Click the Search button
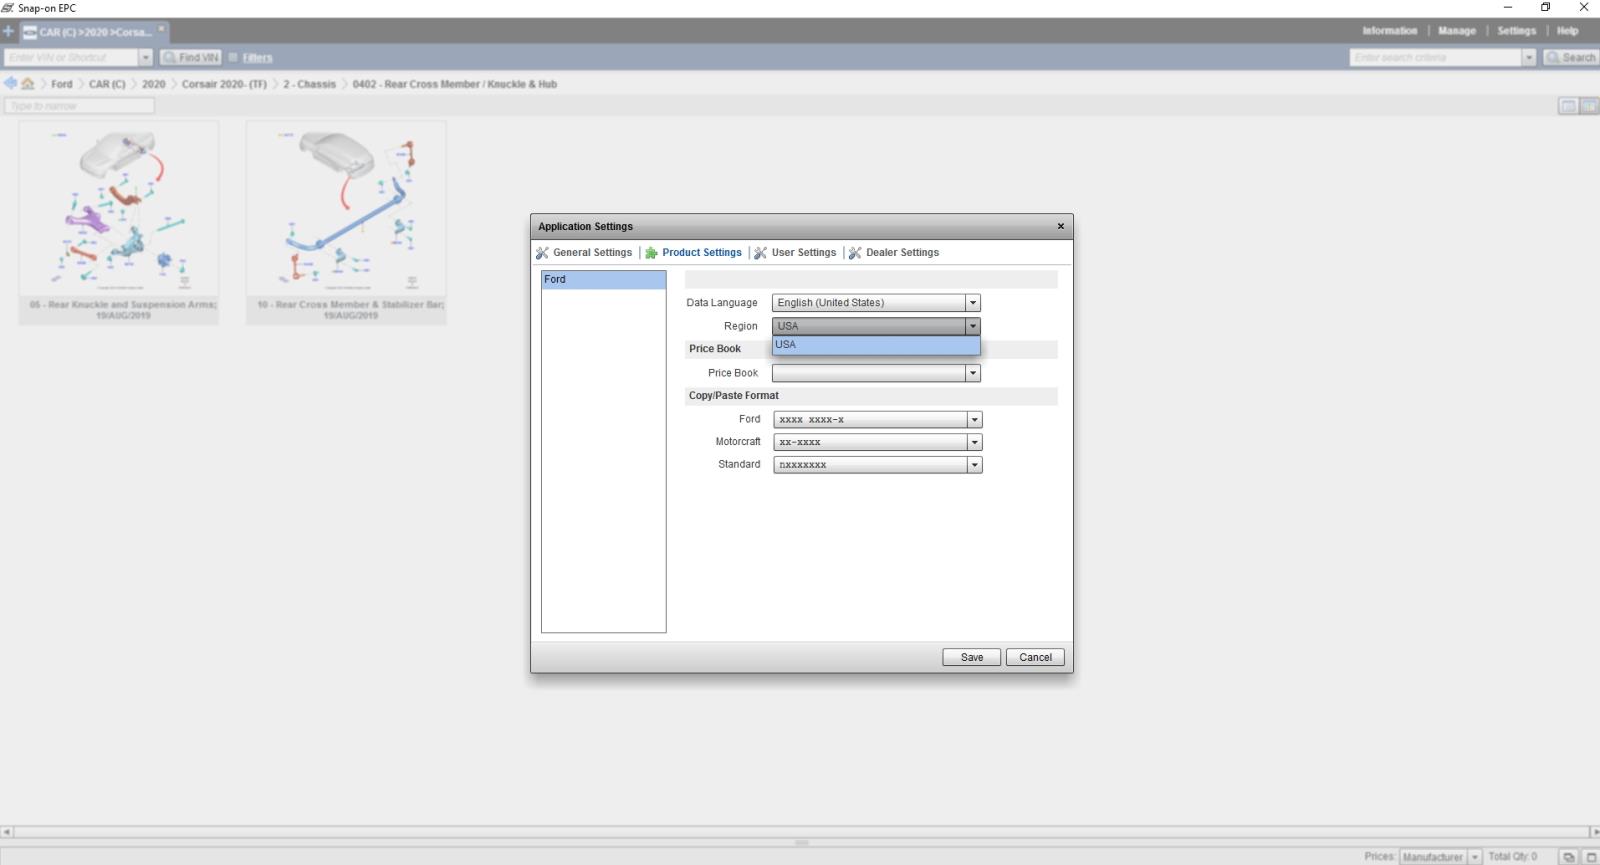The height and width of the screenshot is (865, 1600). [x=1570, y=58]
